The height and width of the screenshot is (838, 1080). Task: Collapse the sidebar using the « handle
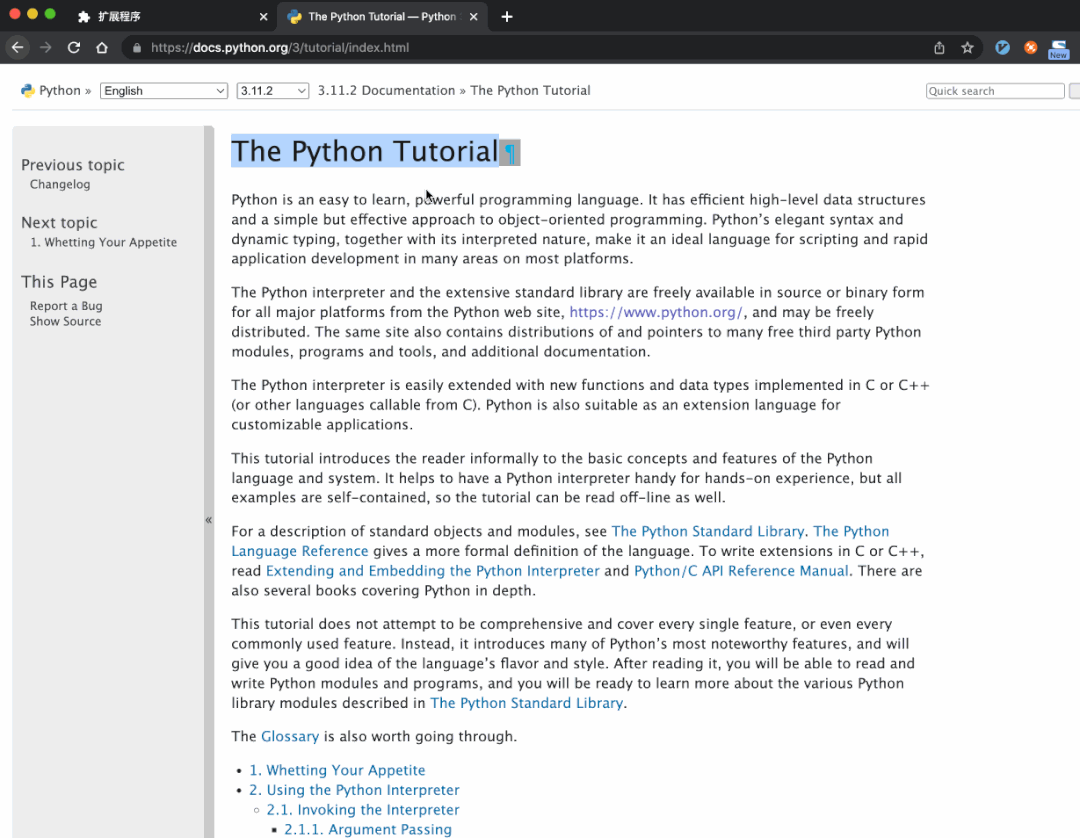pyautogui.click(x=209, y=520)
